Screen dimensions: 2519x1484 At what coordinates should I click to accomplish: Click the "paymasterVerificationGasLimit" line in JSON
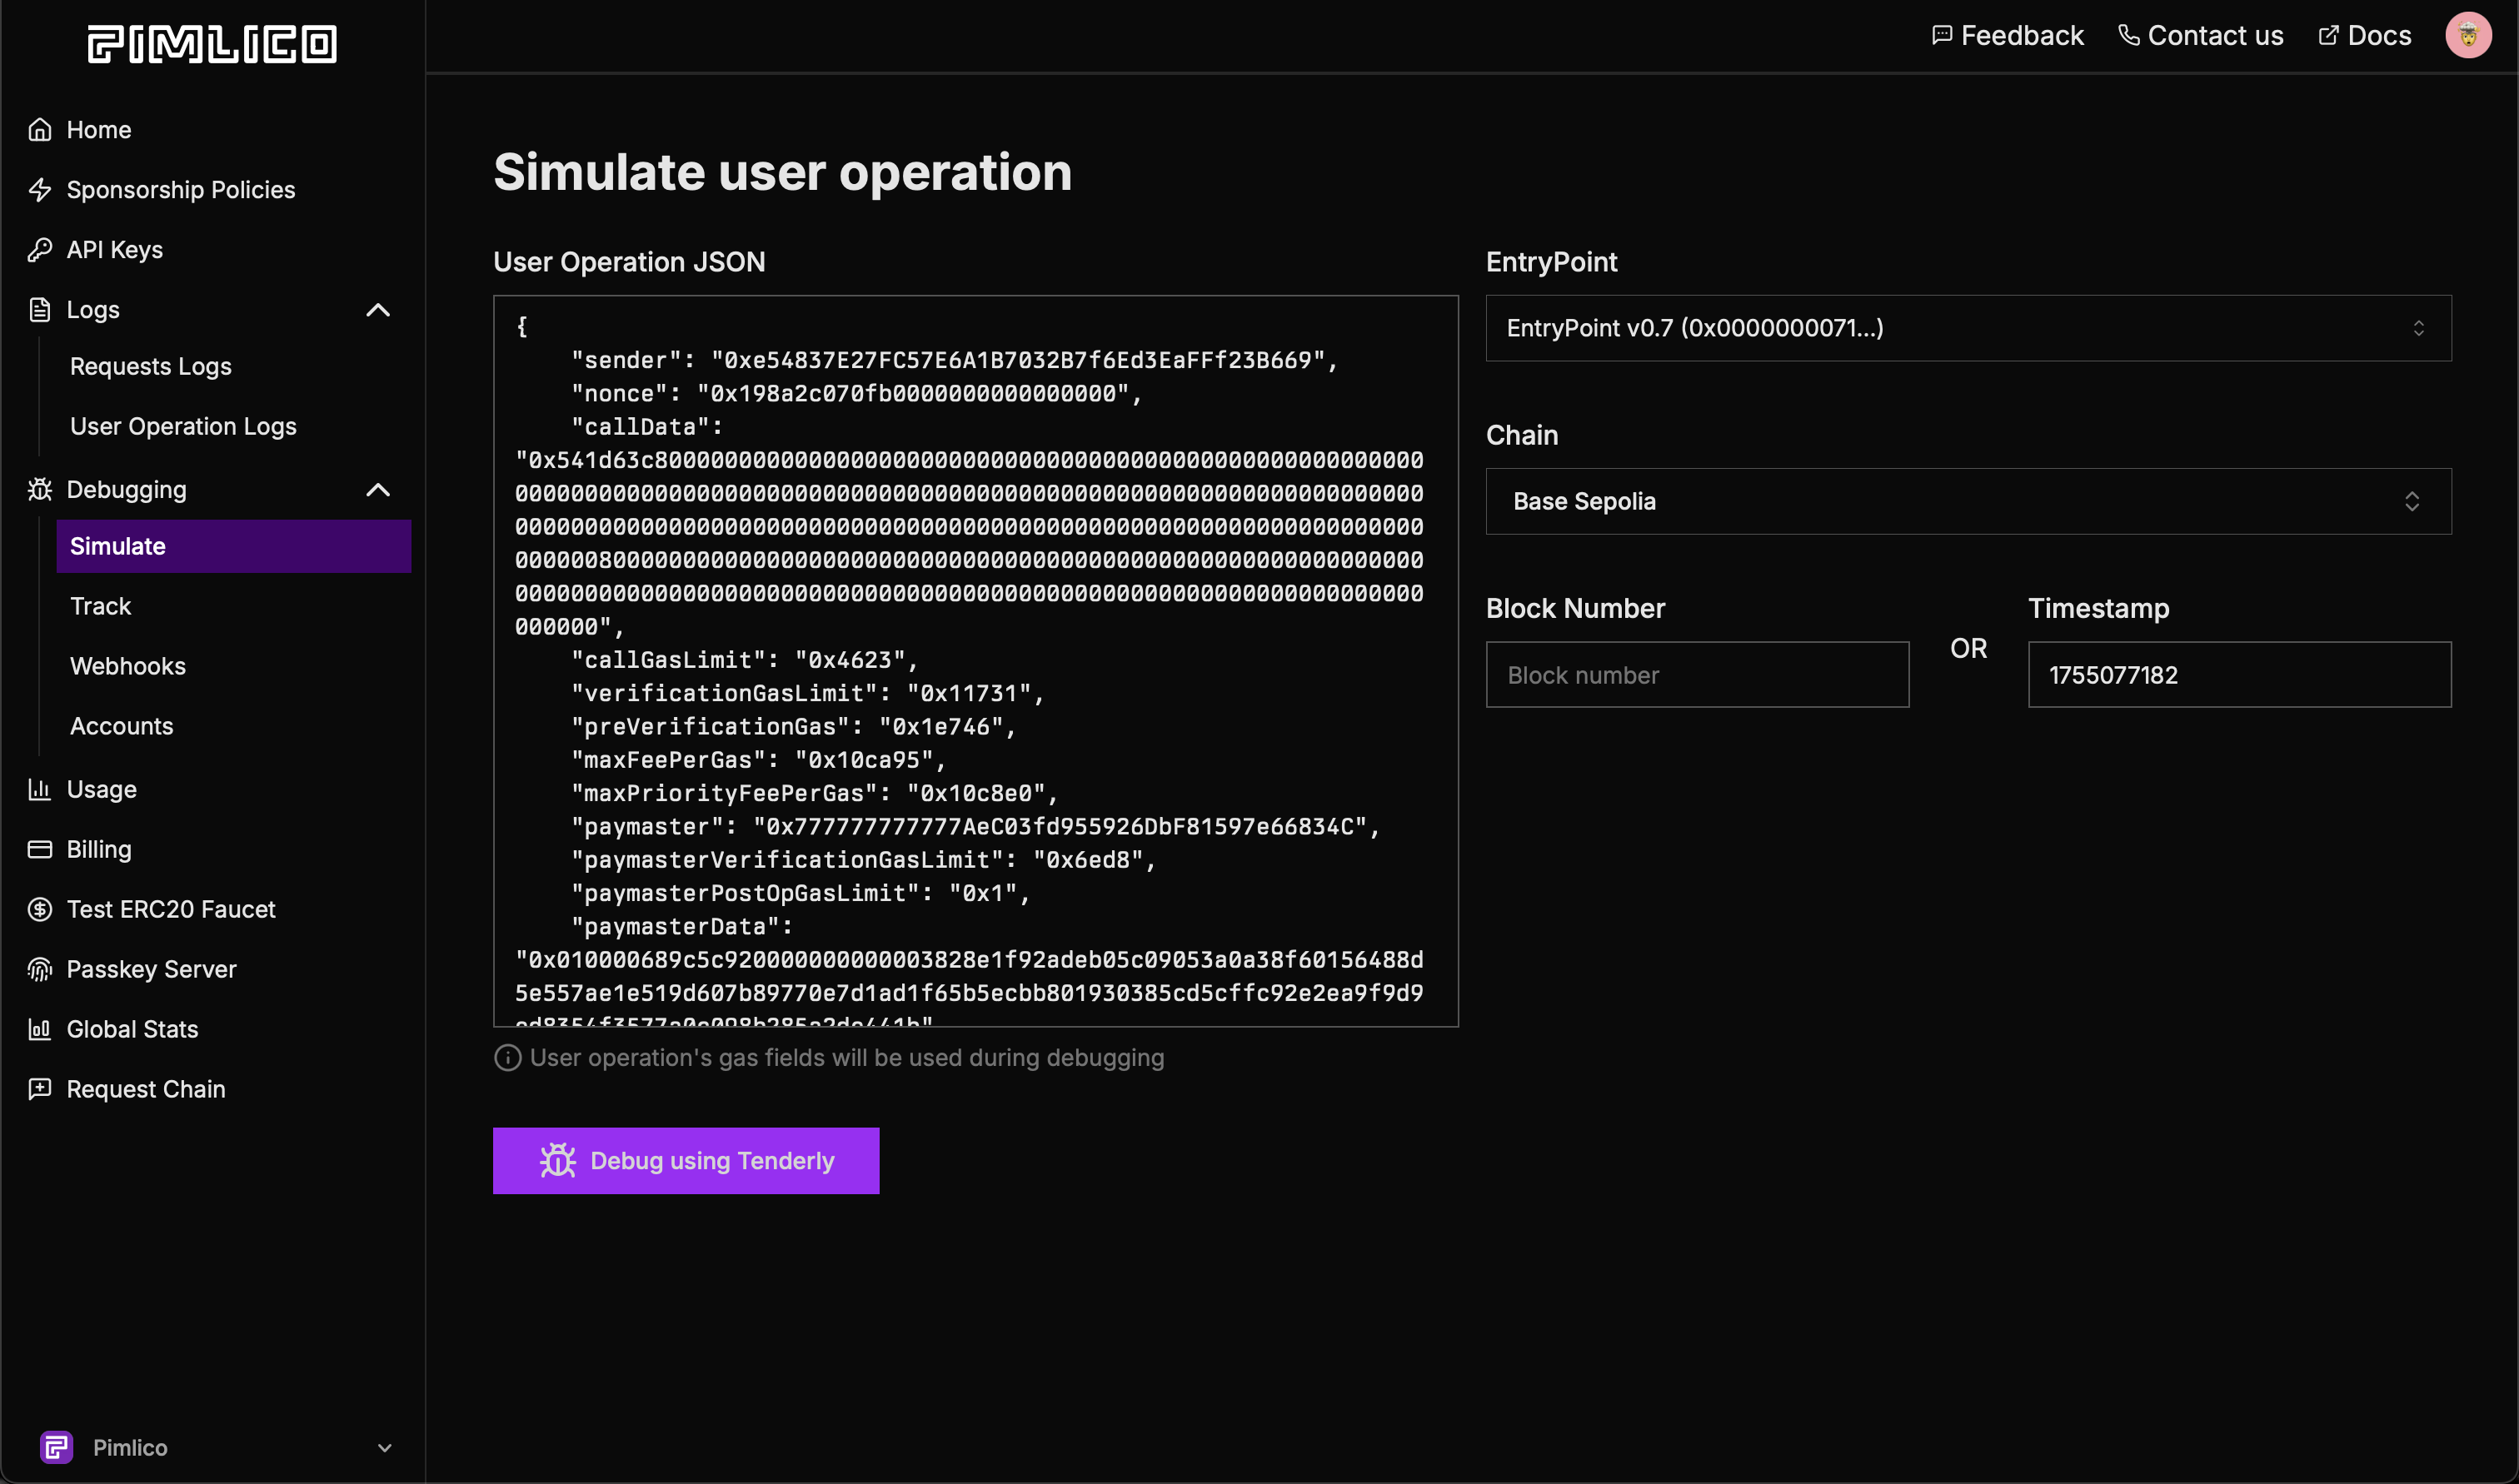point(863,860)
